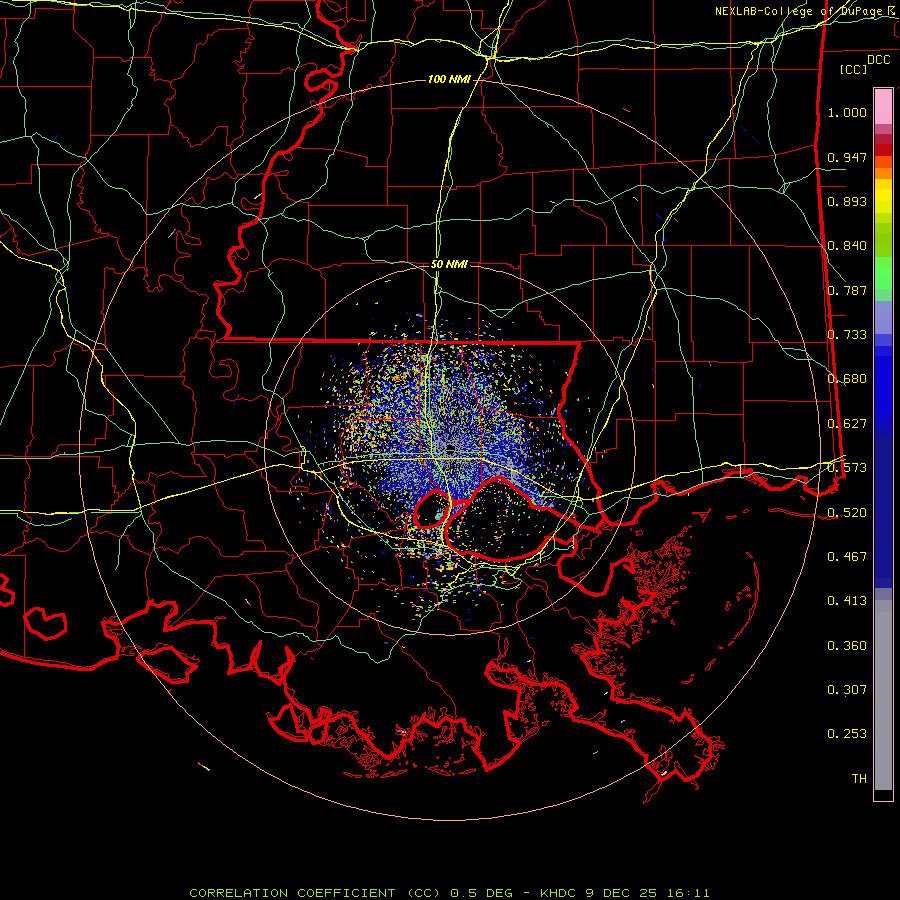Click the 0.733 scale value
The height and width of the screenshot is (900, 900).
point(847,335)
